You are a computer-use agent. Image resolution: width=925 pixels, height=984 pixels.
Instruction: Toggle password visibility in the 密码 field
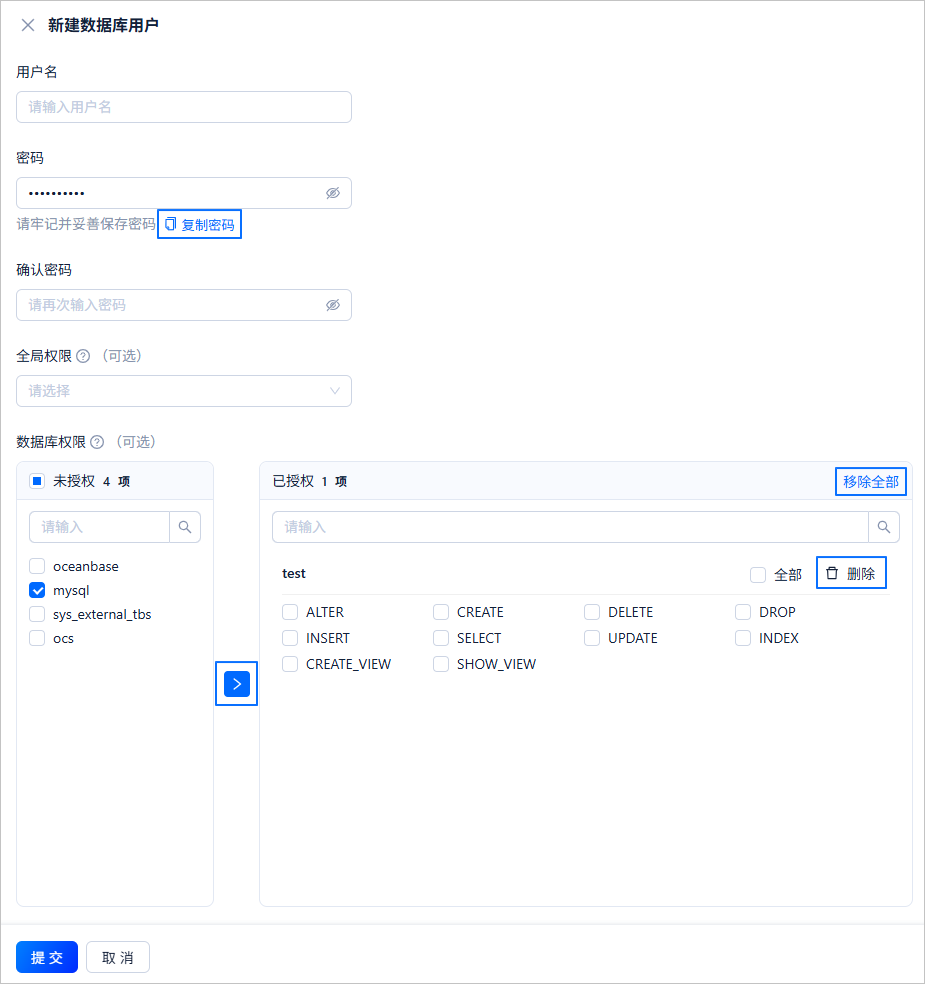tap(333, 192)
